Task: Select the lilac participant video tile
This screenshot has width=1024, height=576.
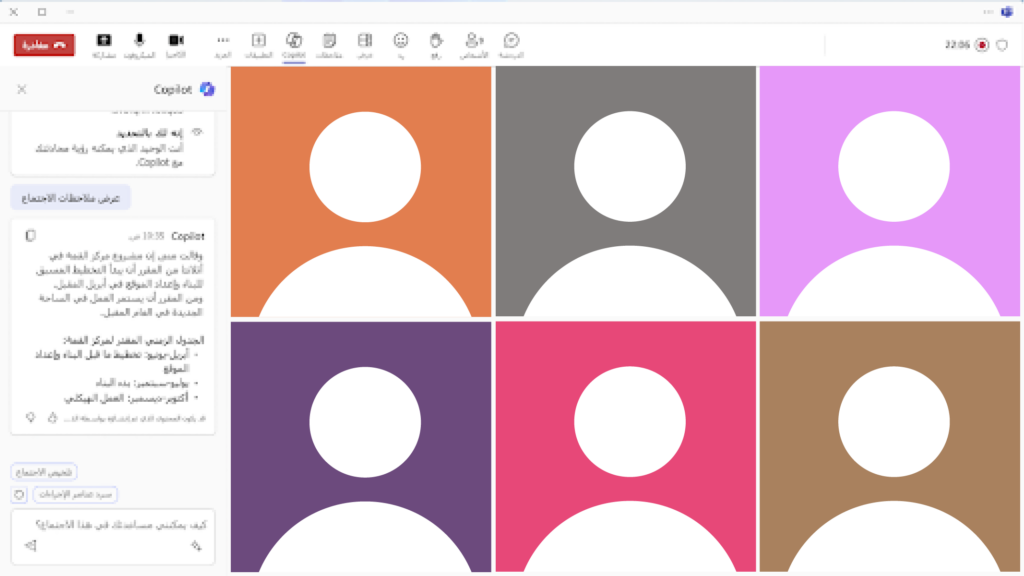Action: point(889,191)
